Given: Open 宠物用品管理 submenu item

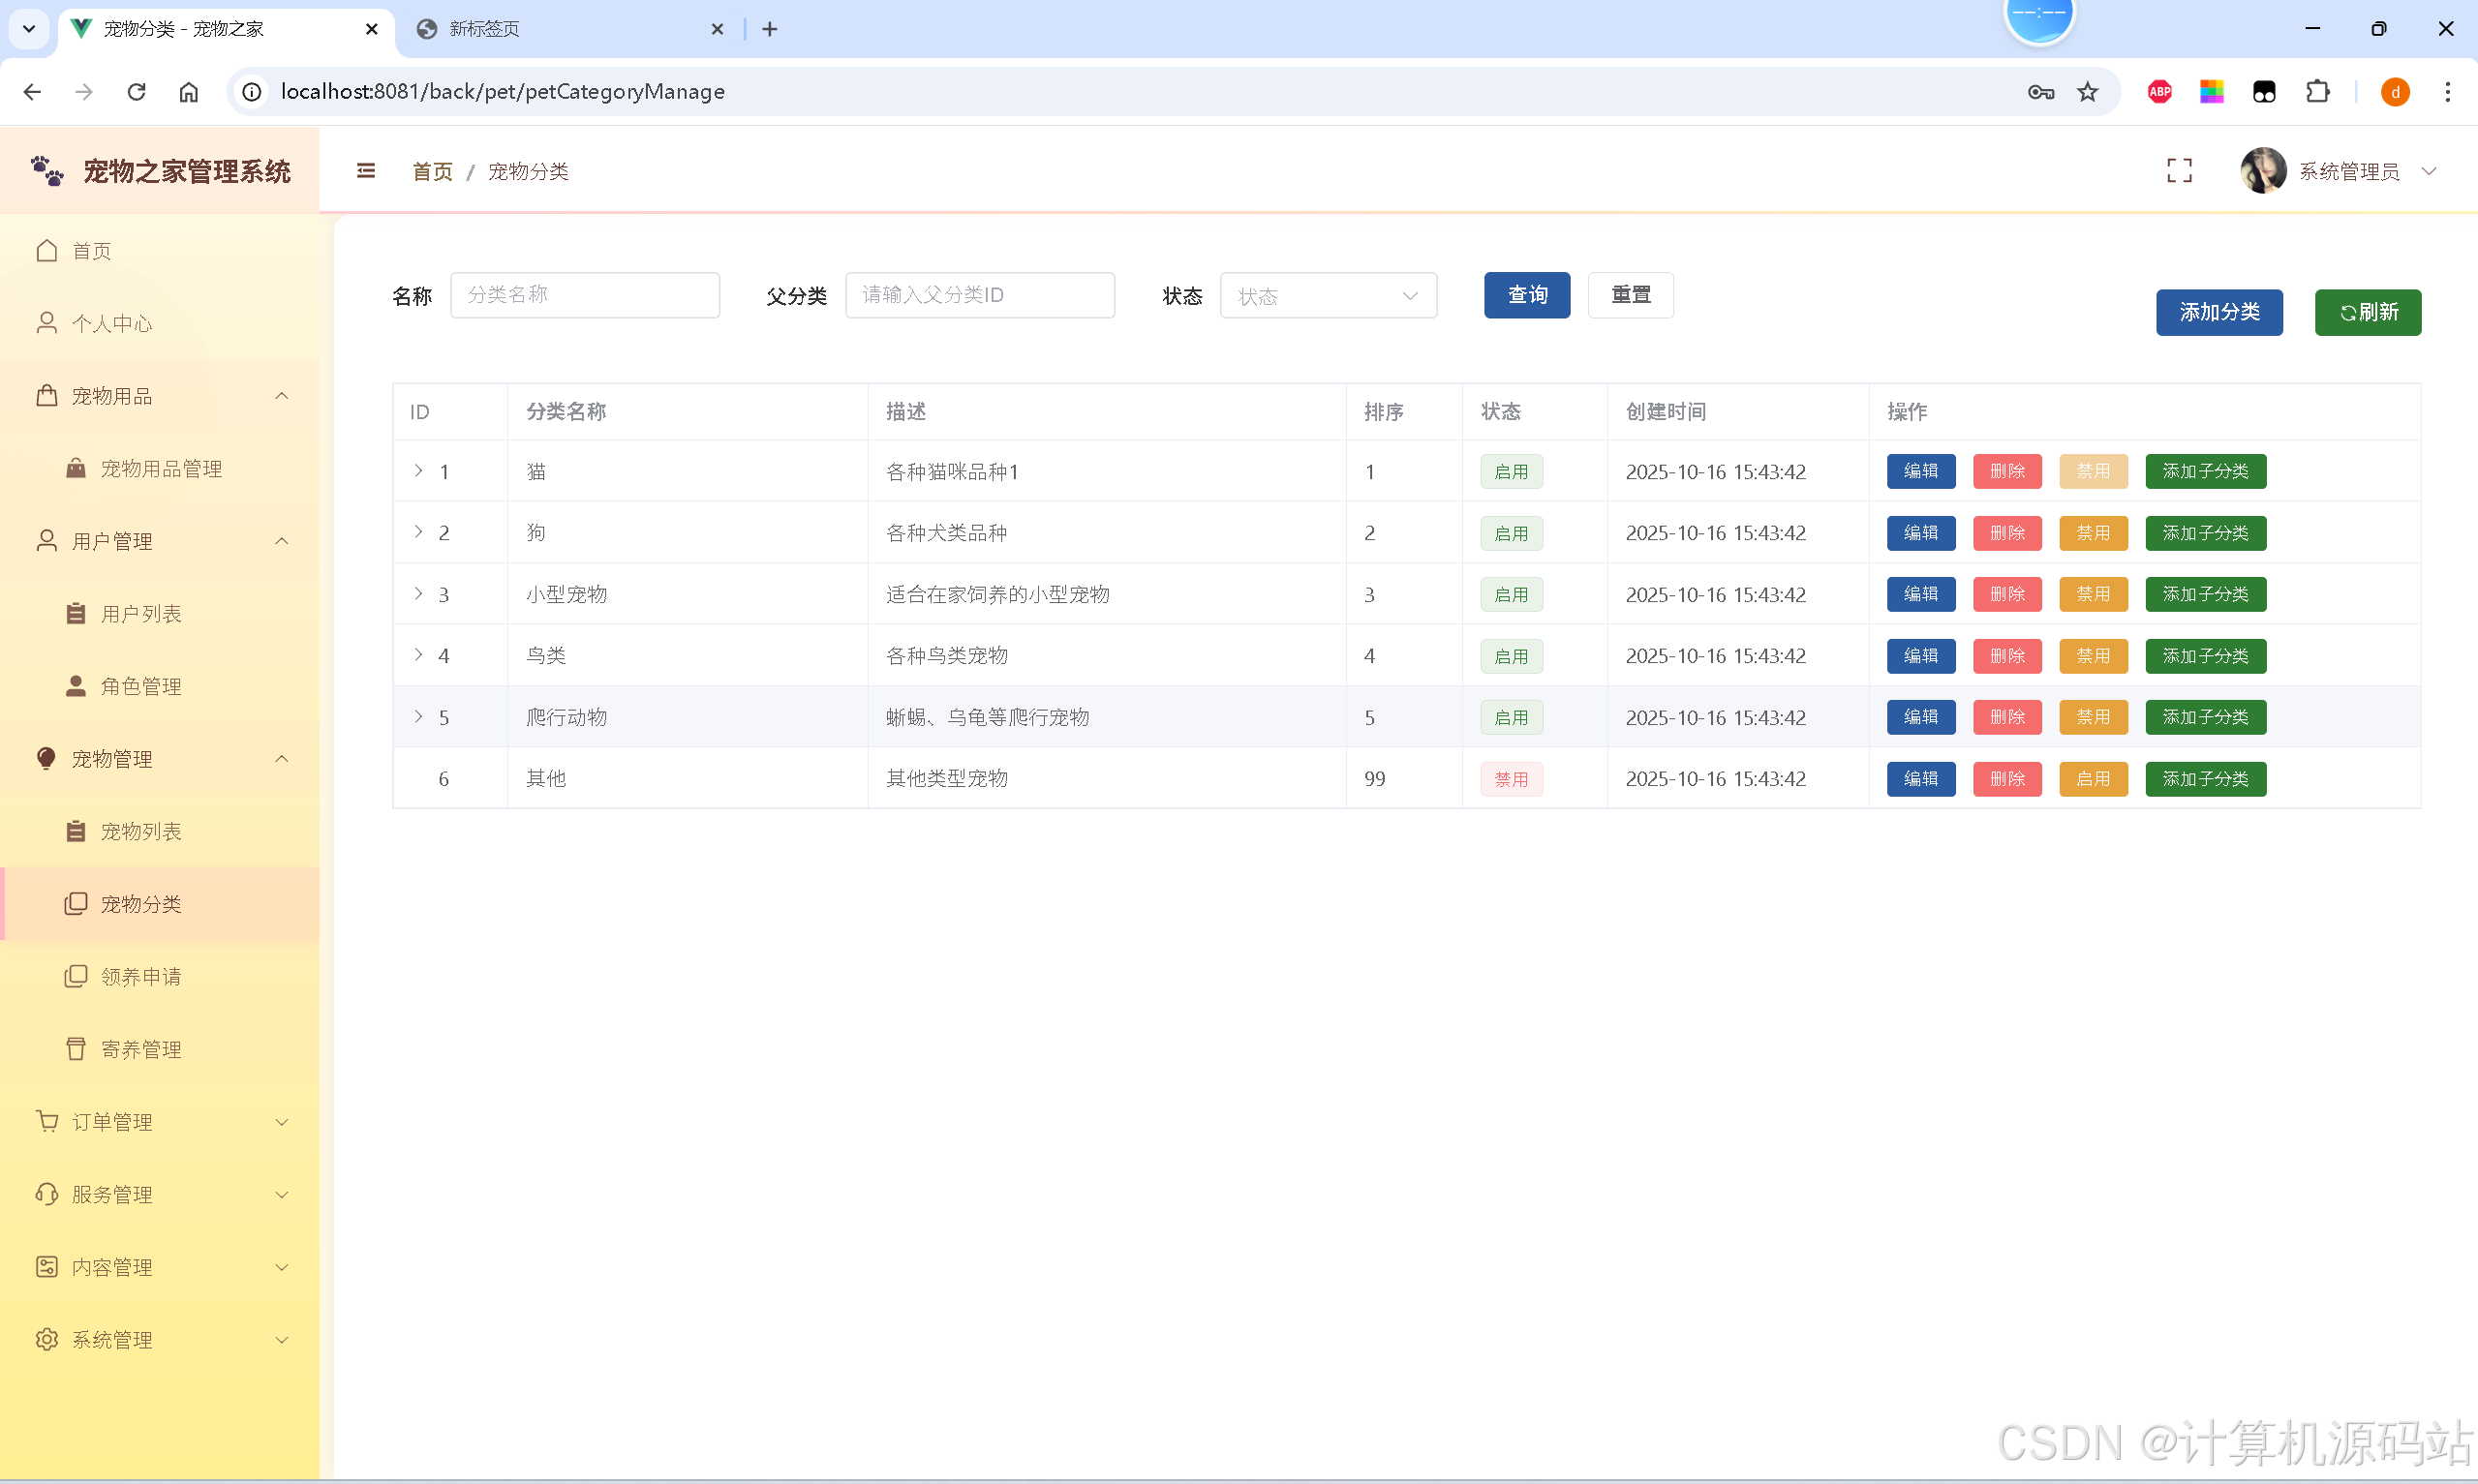Looking at the screenshot, I should tap(160, 468).
